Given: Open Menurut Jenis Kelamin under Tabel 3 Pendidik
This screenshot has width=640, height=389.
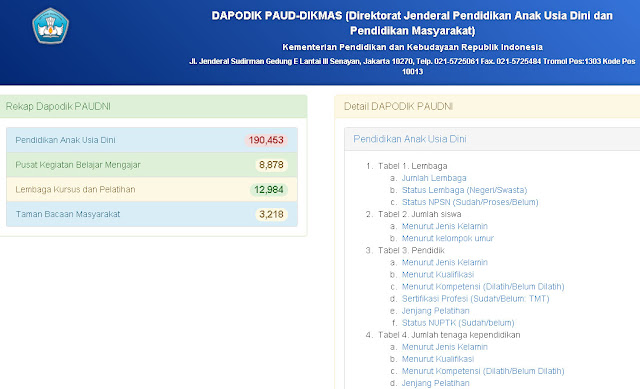Looking at the screenshot, I should (x=444, y=262).
